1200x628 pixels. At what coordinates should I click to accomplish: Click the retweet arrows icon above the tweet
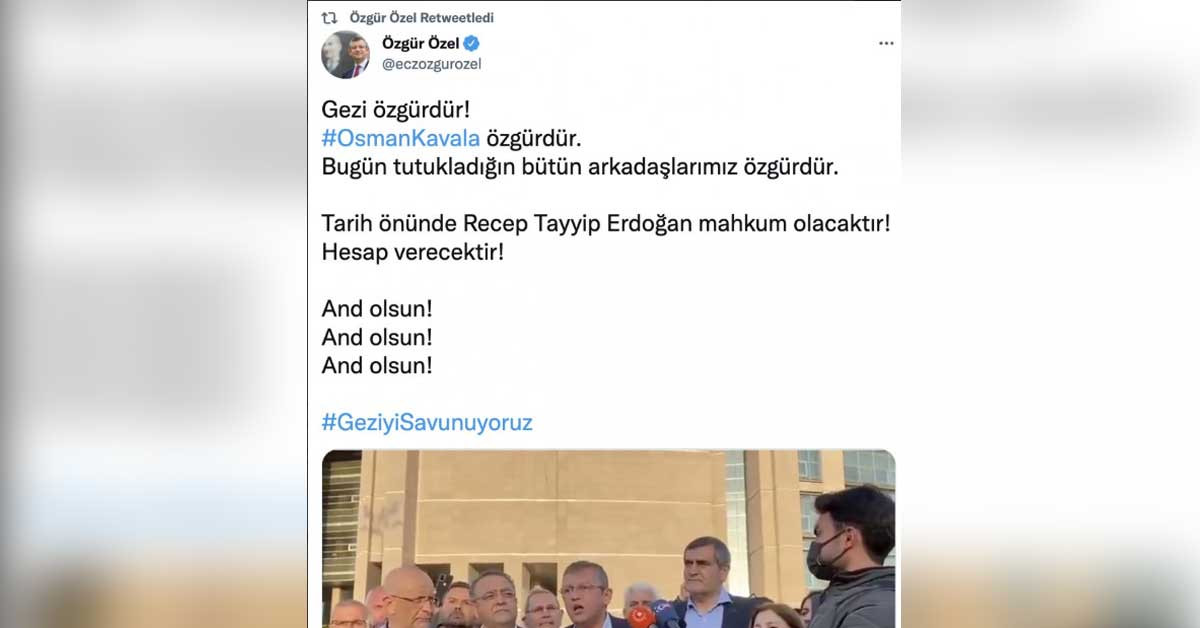[328, 18]
